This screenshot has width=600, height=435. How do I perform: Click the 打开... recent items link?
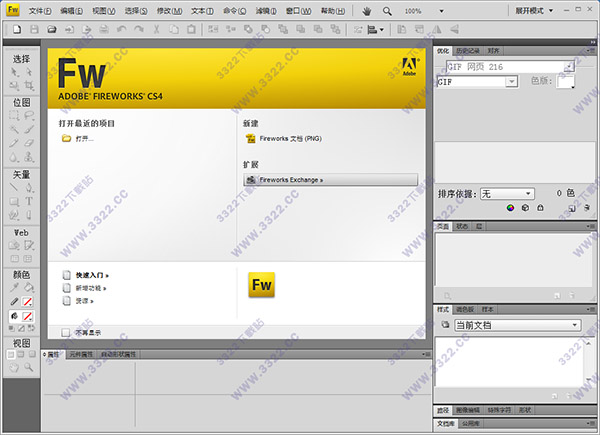(85, 138)
